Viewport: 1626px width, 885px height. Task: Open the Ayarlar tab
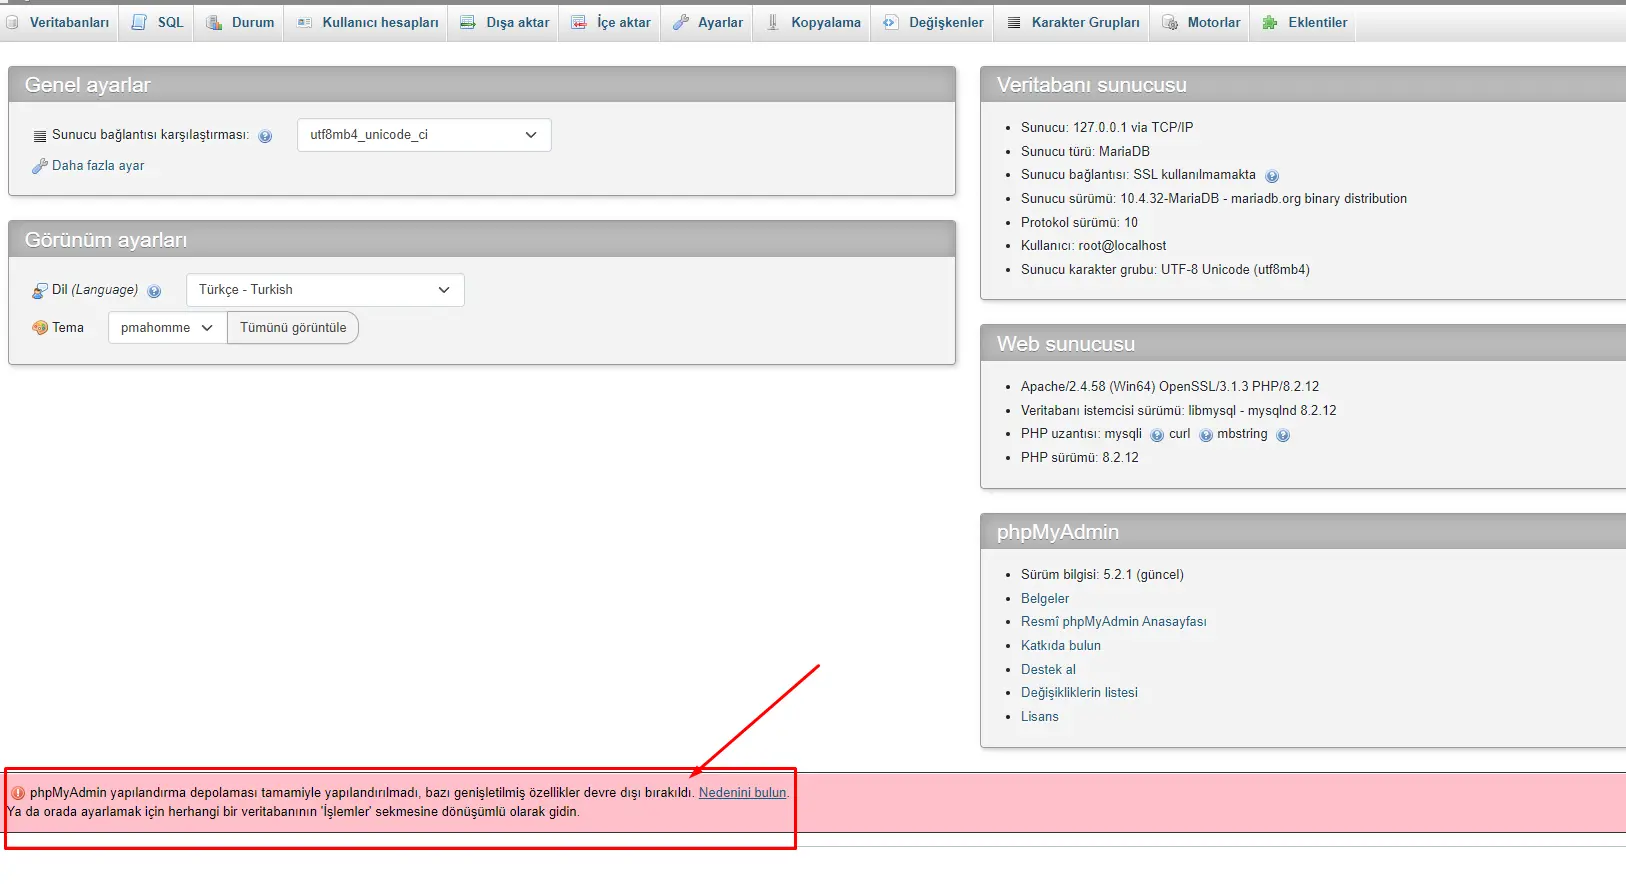tap(708, 22)
